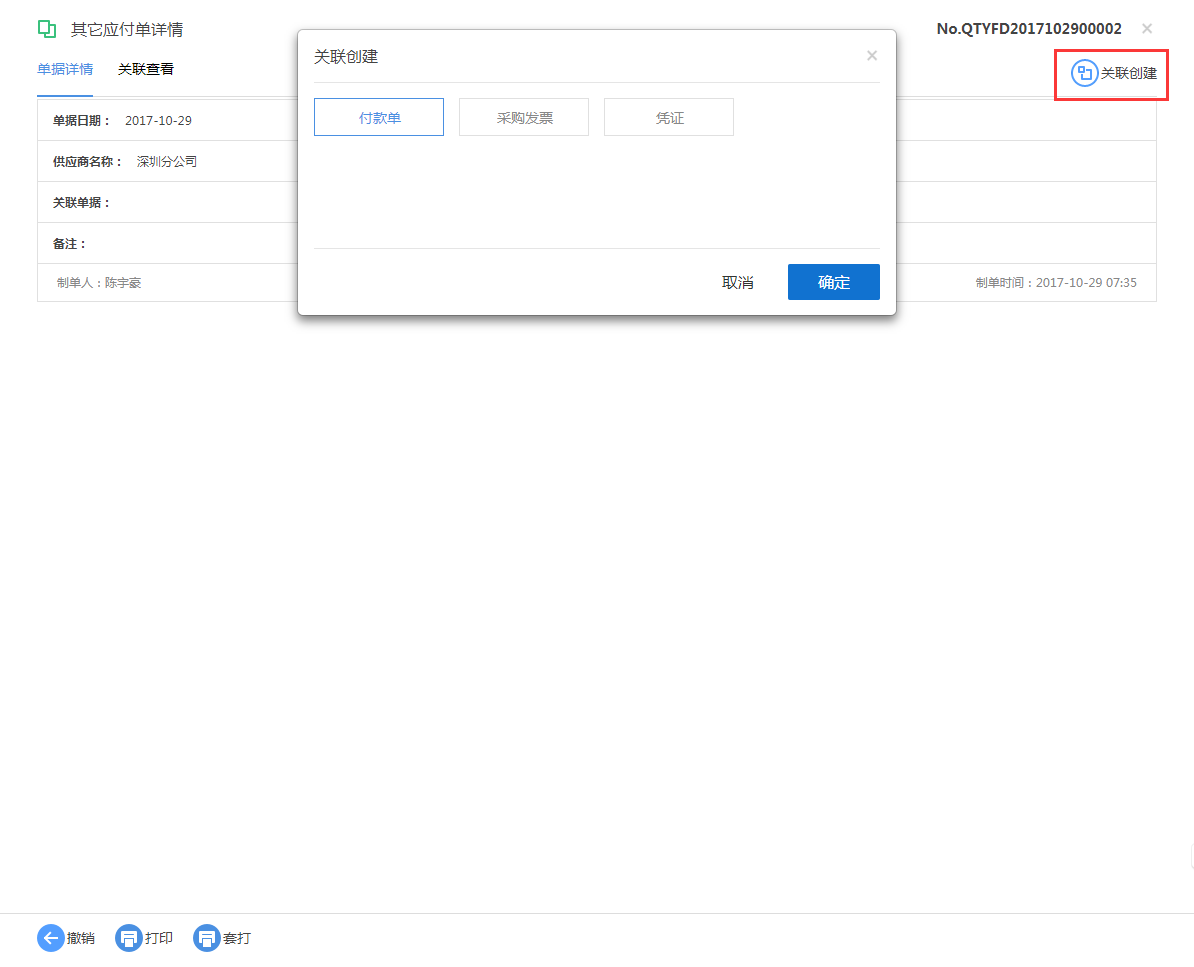Screen dimensions: 1194x967
Task: Click the 其它应付单详情 page title
Action: (x=127, y=30)
